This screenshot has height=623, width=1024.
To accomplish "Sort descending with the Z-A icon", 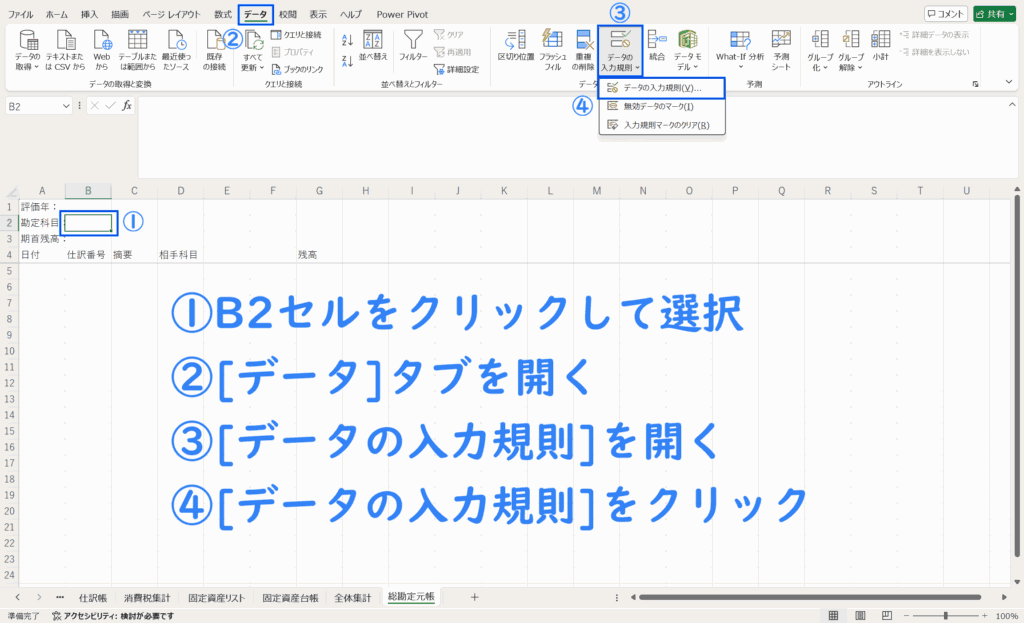I will [347, 62].
